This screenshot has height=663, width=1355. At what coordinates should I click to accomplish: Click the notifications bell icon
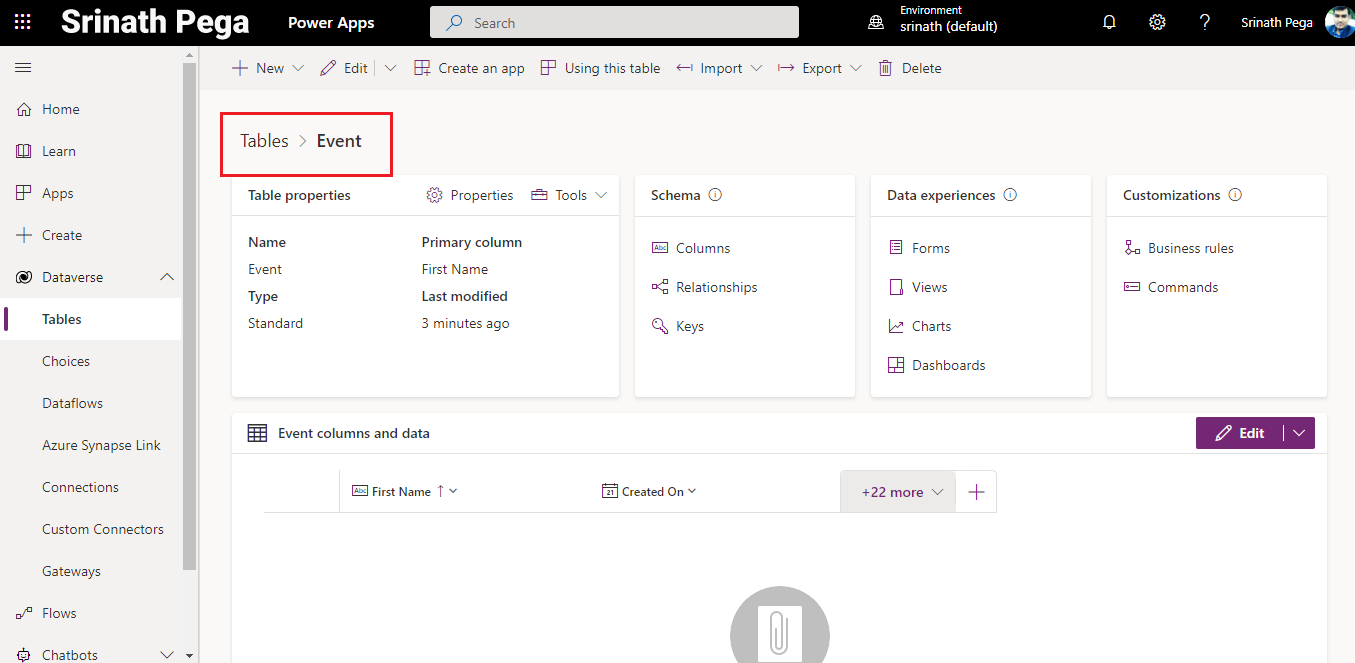1109,22
